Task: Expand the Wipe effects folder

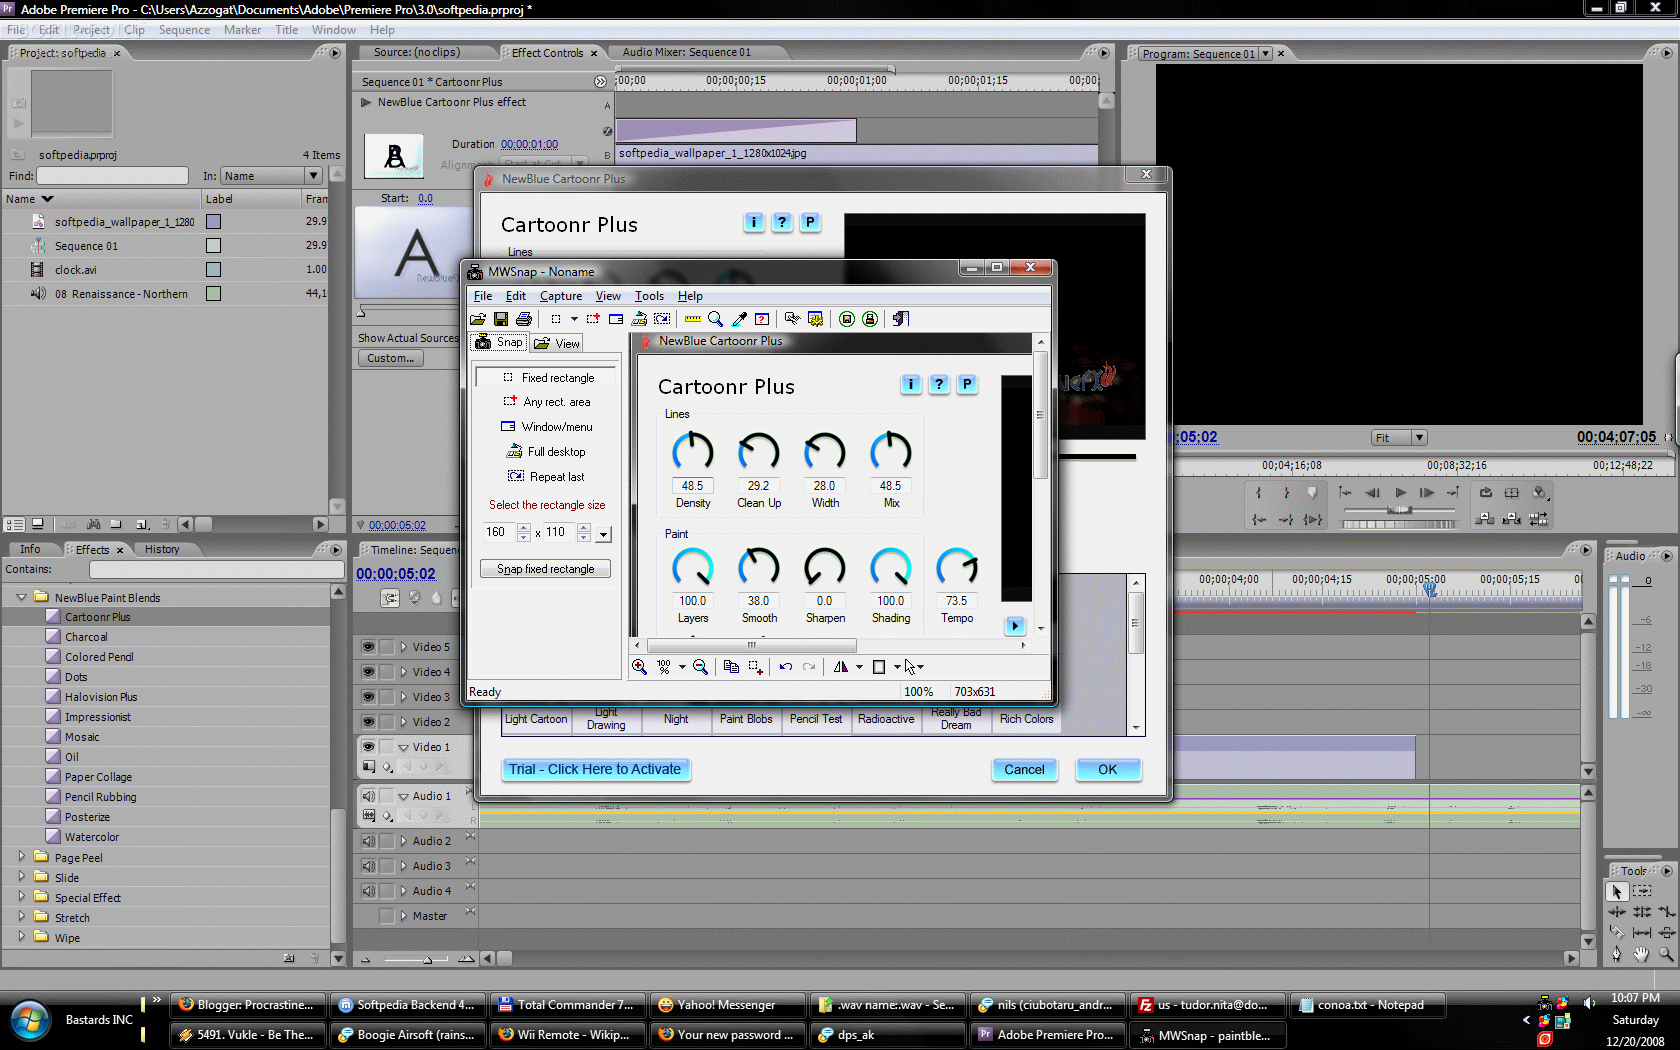Action: (x=21, y=937)
